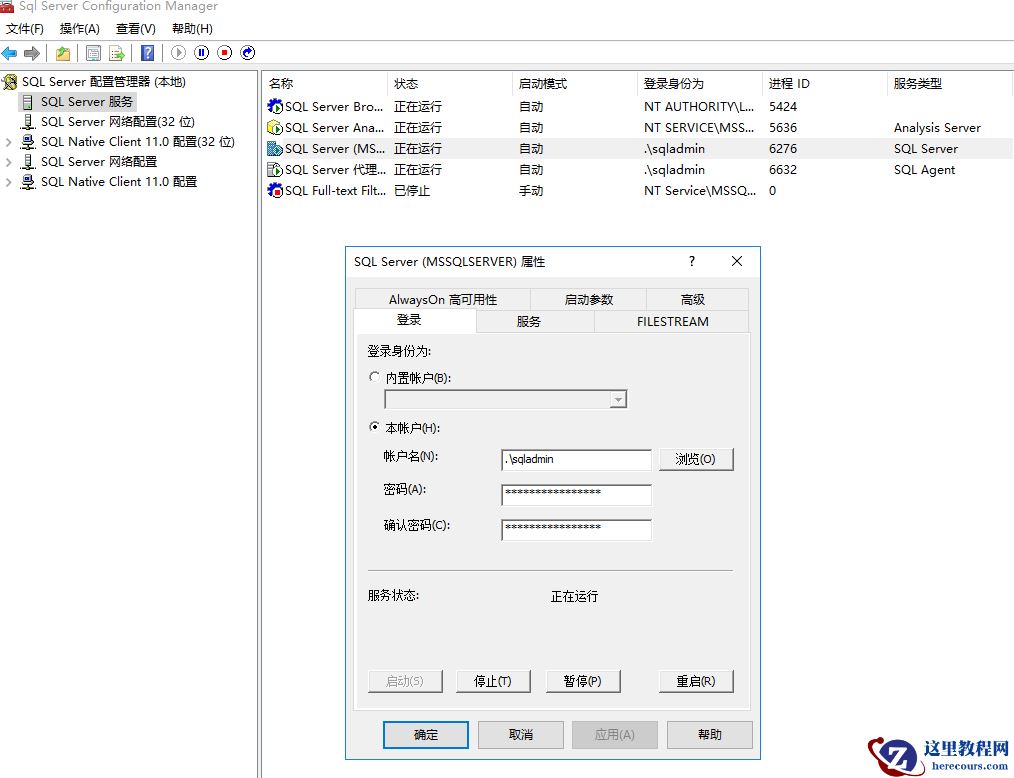Click the 帐户名 input field
The height and width of the screenshot is (778, 1014).
[575, 459]
